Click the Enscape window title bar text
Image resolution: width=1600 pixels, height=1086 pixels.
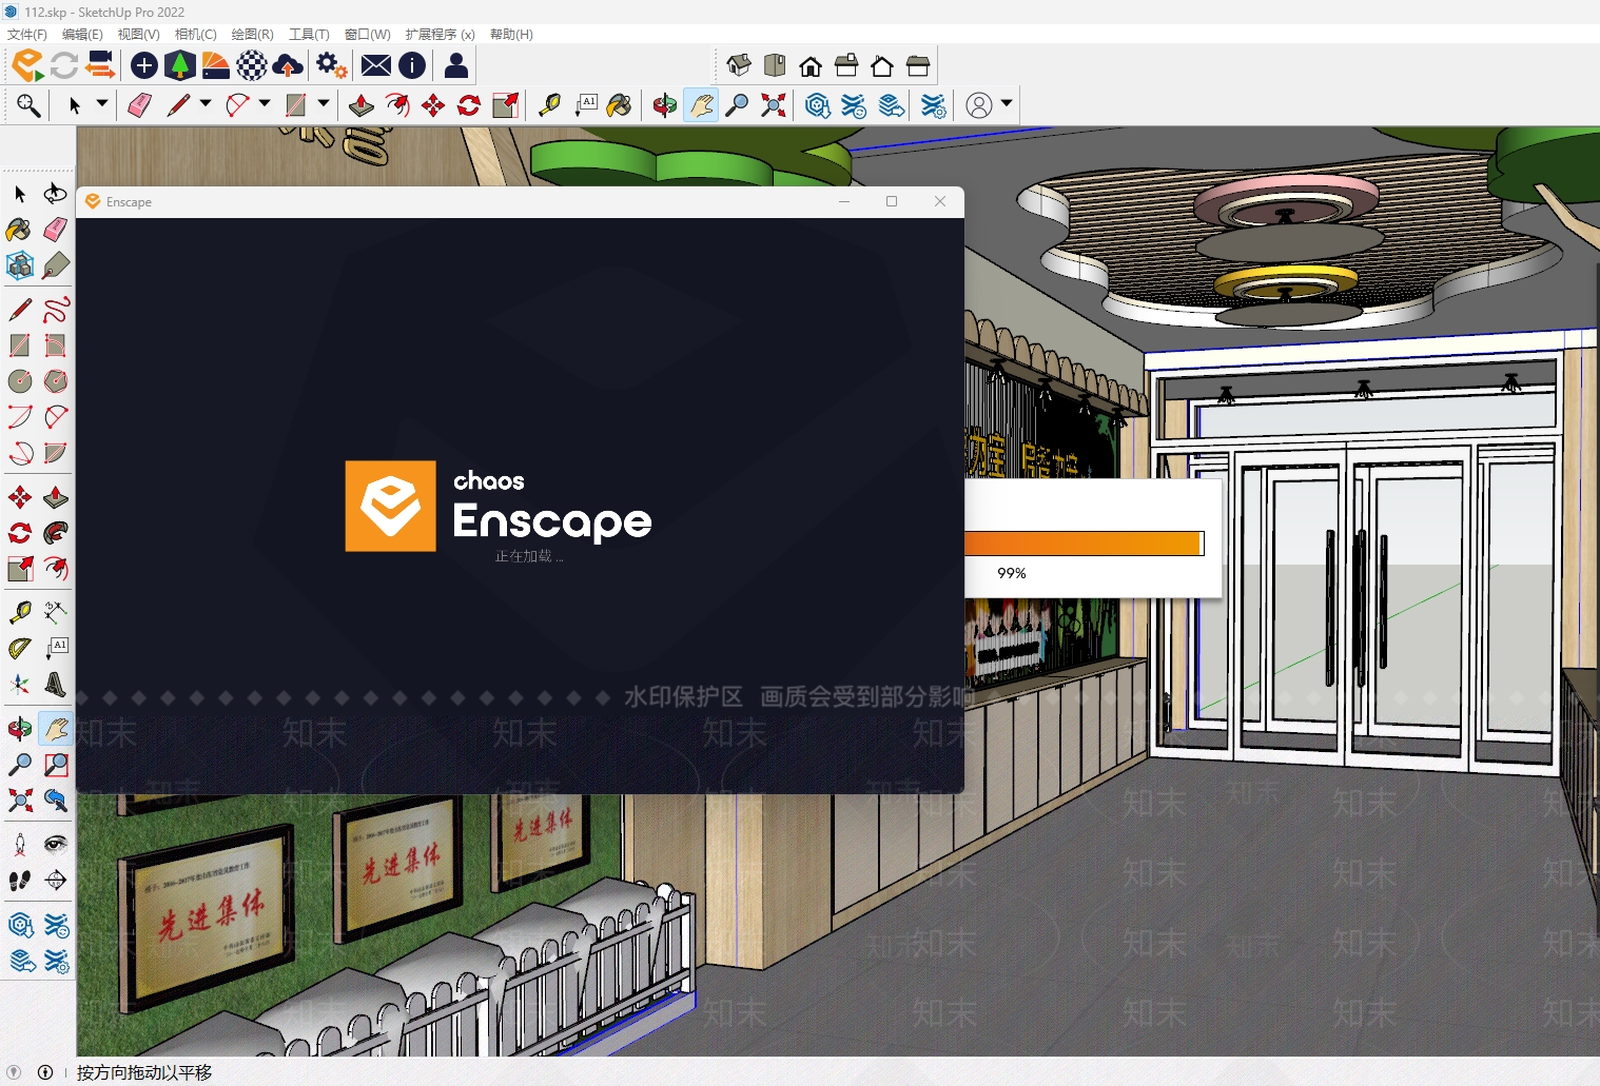tap(129, 202)
